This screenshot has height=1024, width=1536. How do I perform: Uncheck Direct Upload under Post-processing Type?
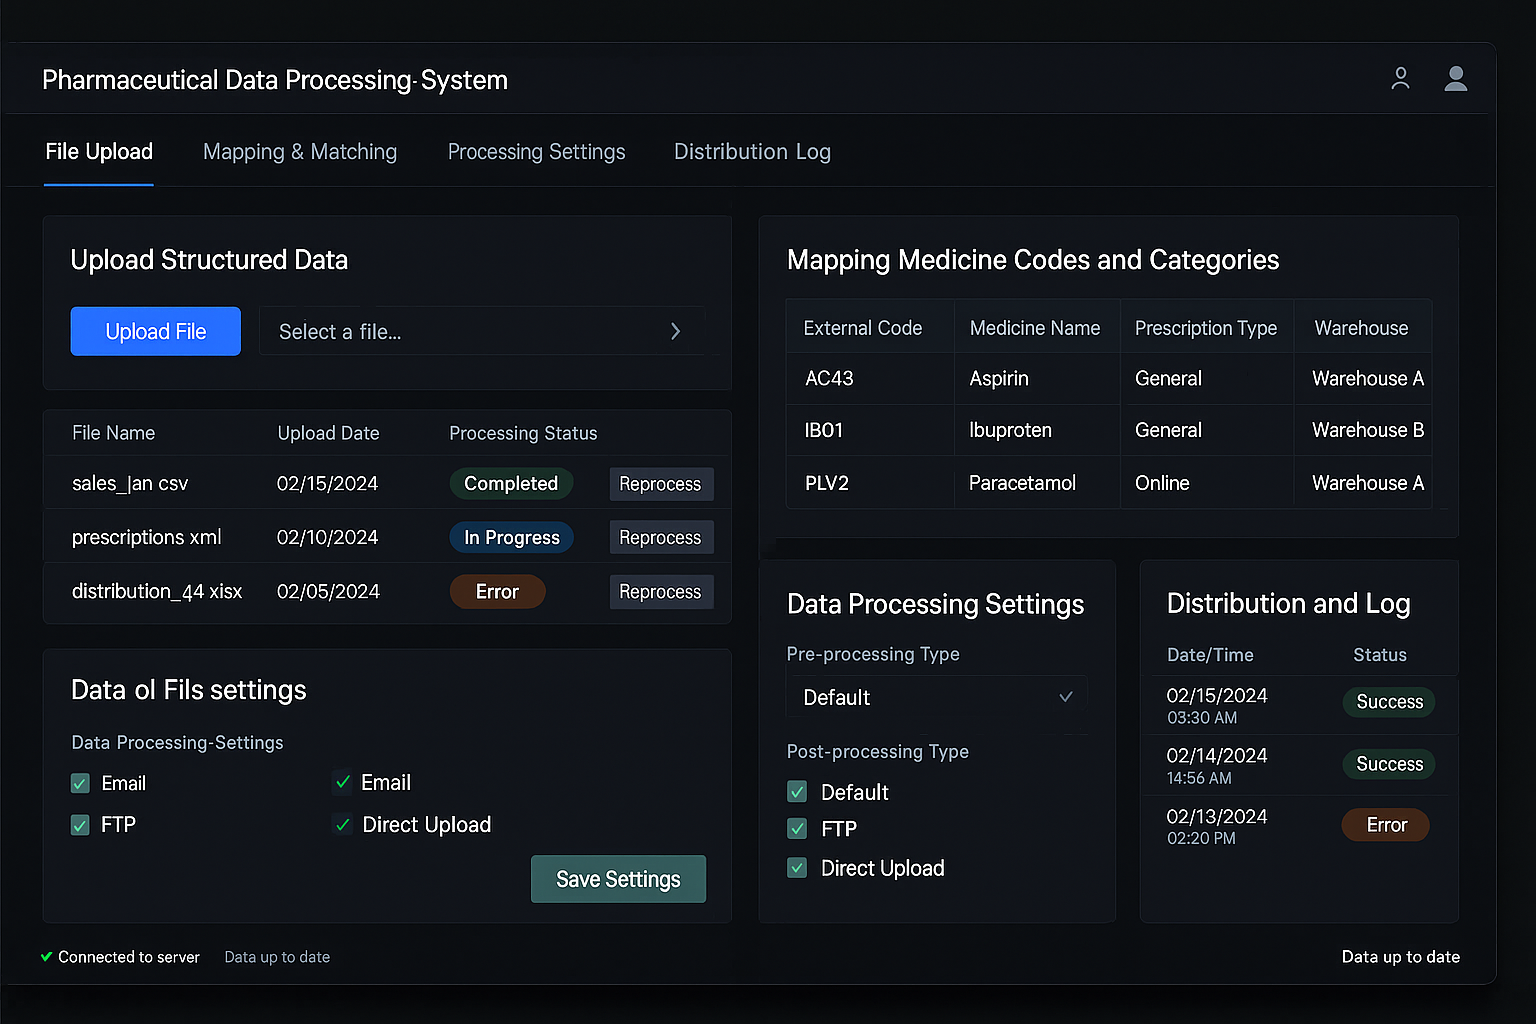point(797,868)
